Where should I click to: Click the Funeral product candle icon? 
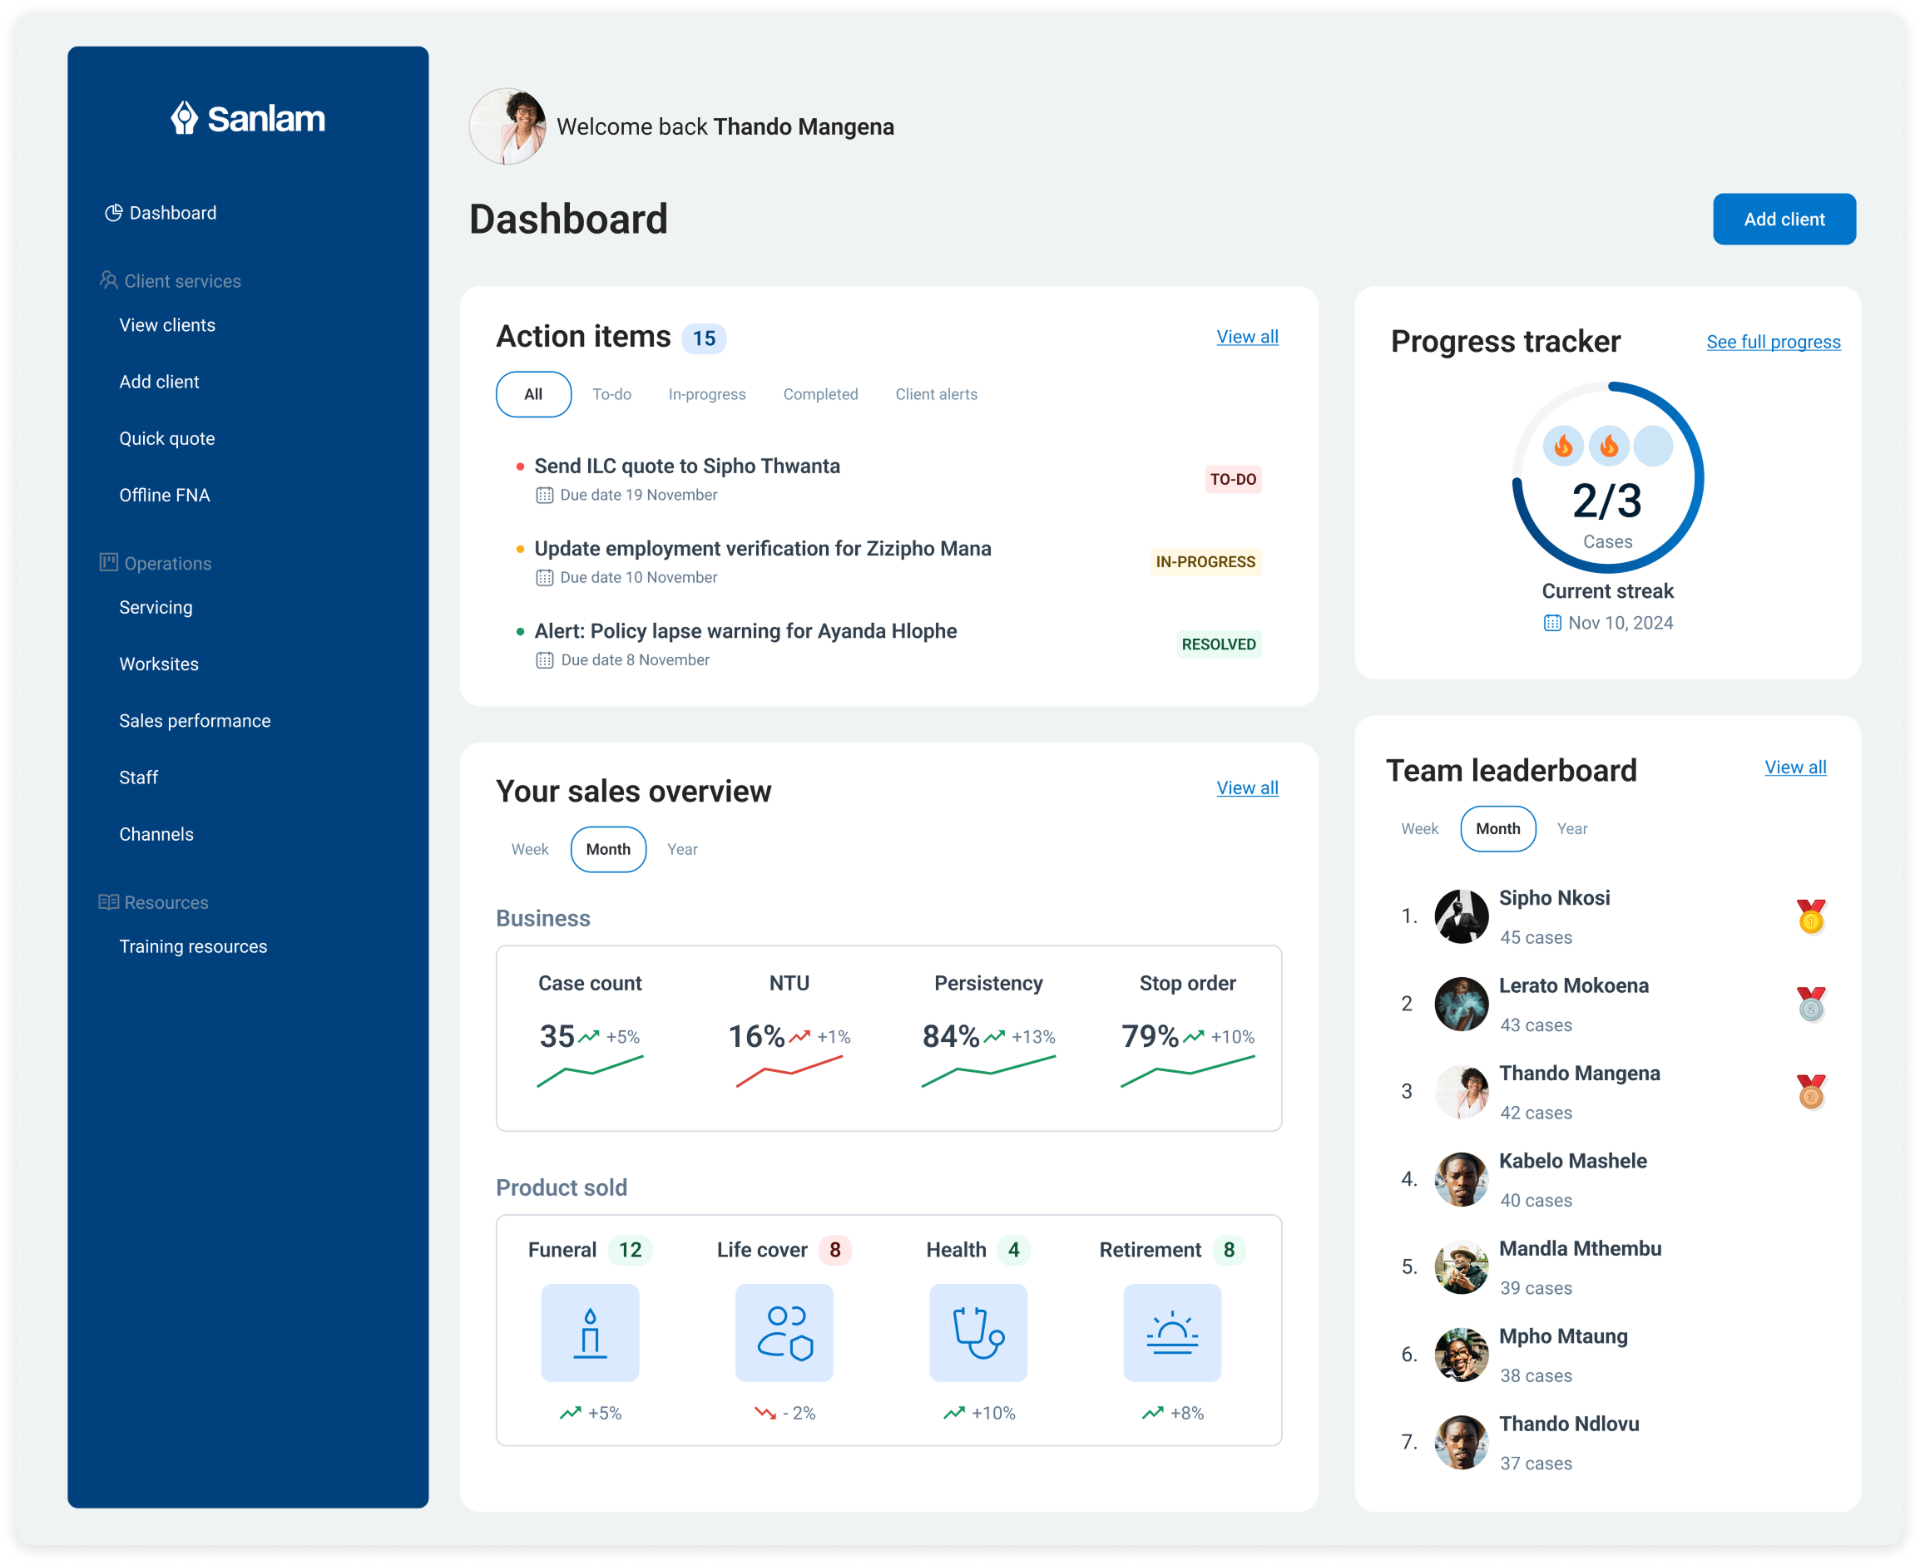[590, 1332]
